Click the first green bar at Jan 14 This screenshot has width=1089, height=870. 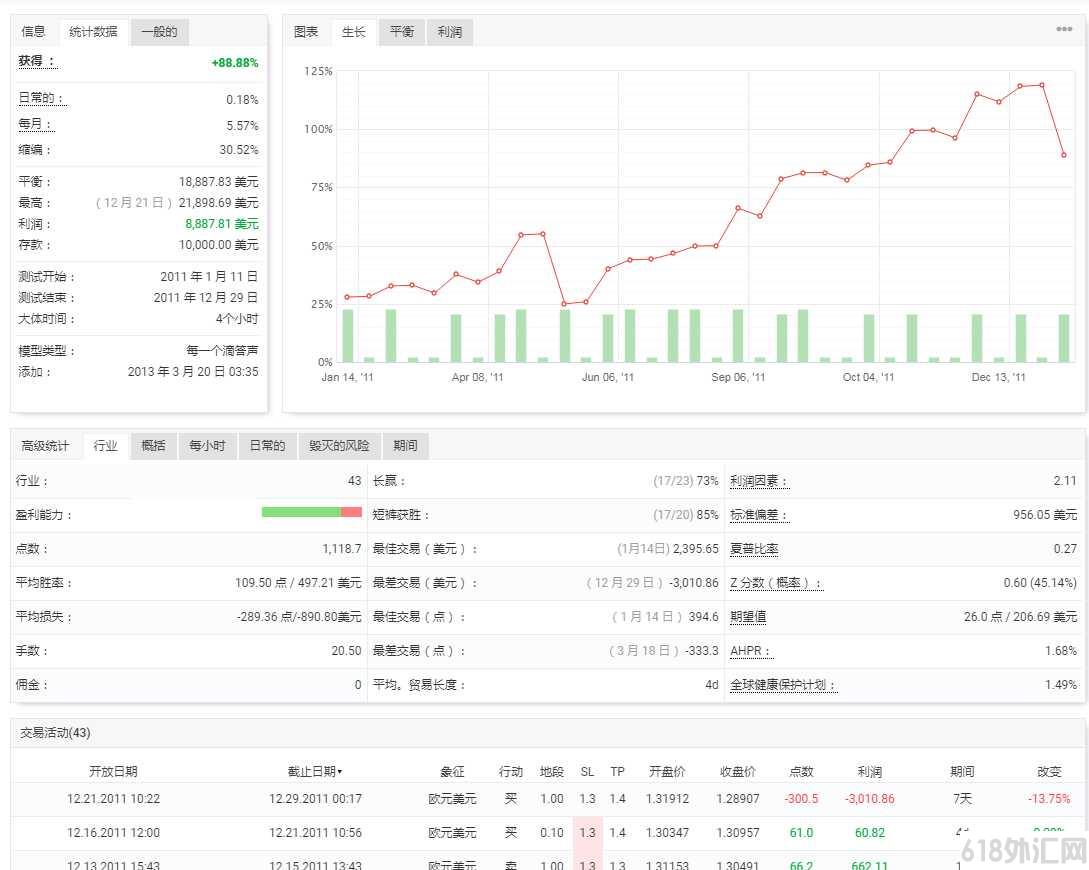click(x=348, y=335)
